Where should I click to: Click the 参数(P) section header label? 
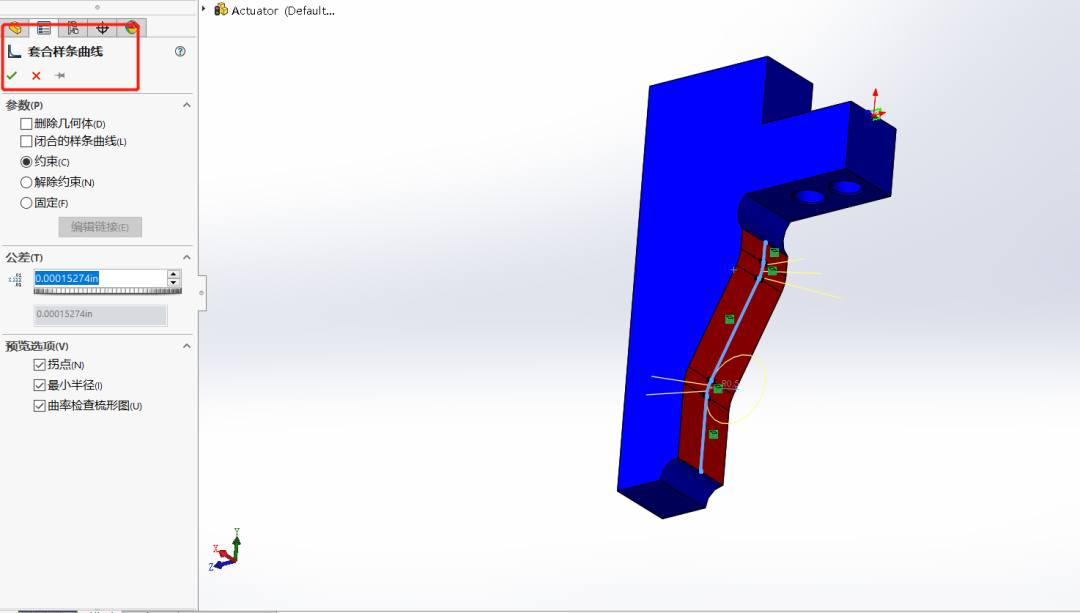point(24,105)
